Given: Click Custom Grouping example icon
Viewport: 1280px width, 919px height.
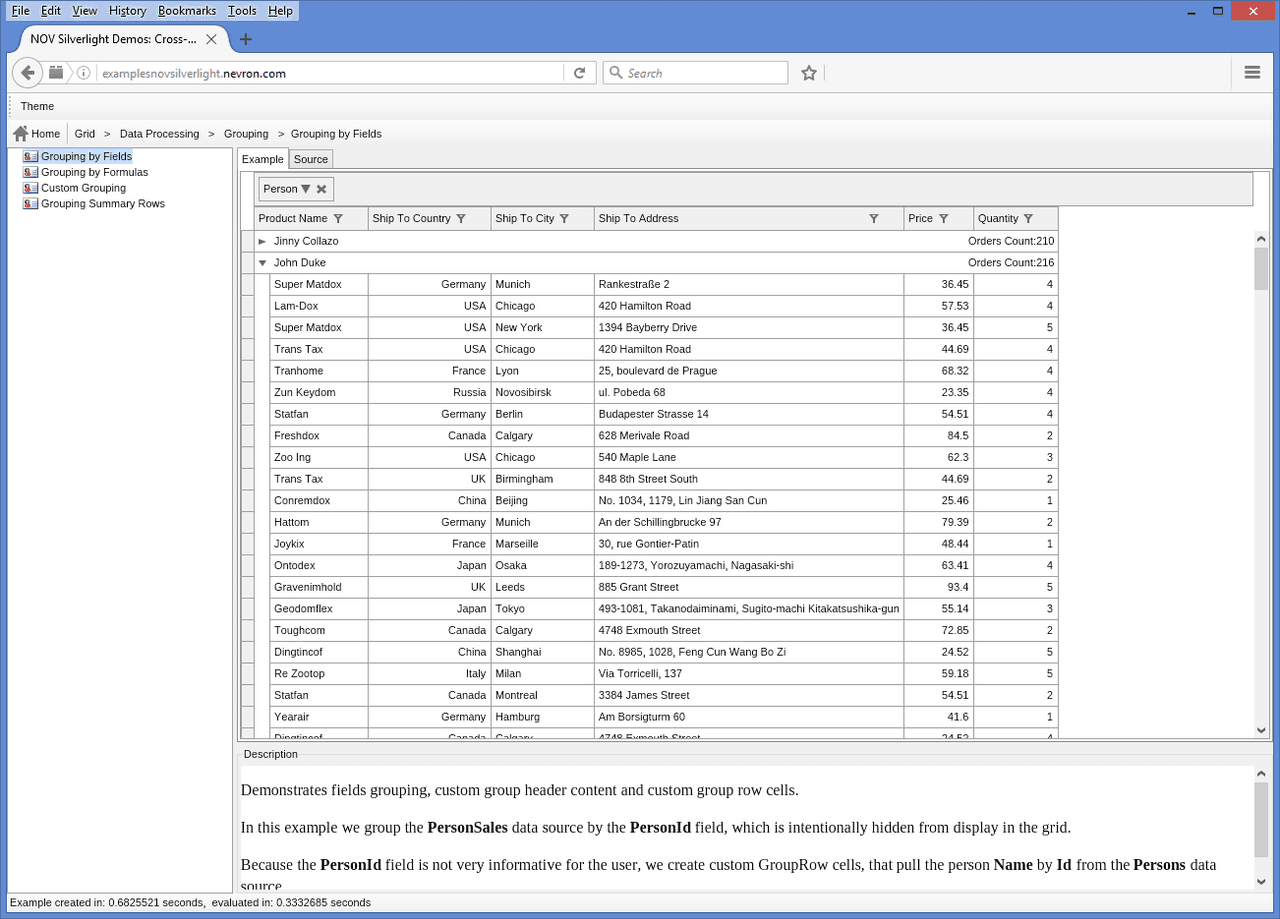Looking at the screenshot, I should [x=31, y=188].
